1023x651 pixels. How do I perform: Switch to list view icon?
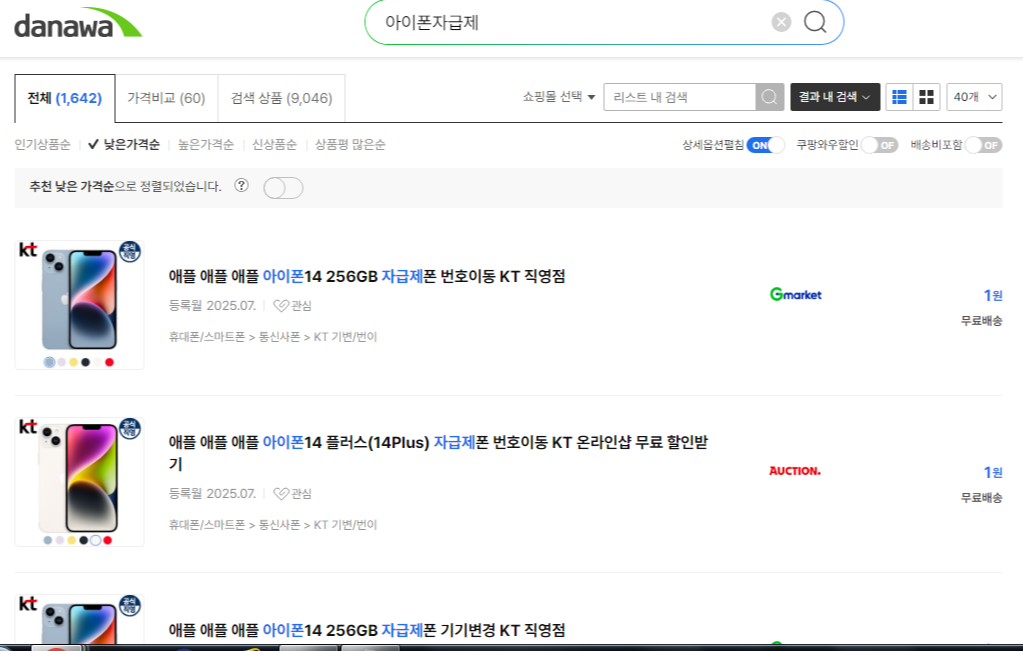coord(899,97)
